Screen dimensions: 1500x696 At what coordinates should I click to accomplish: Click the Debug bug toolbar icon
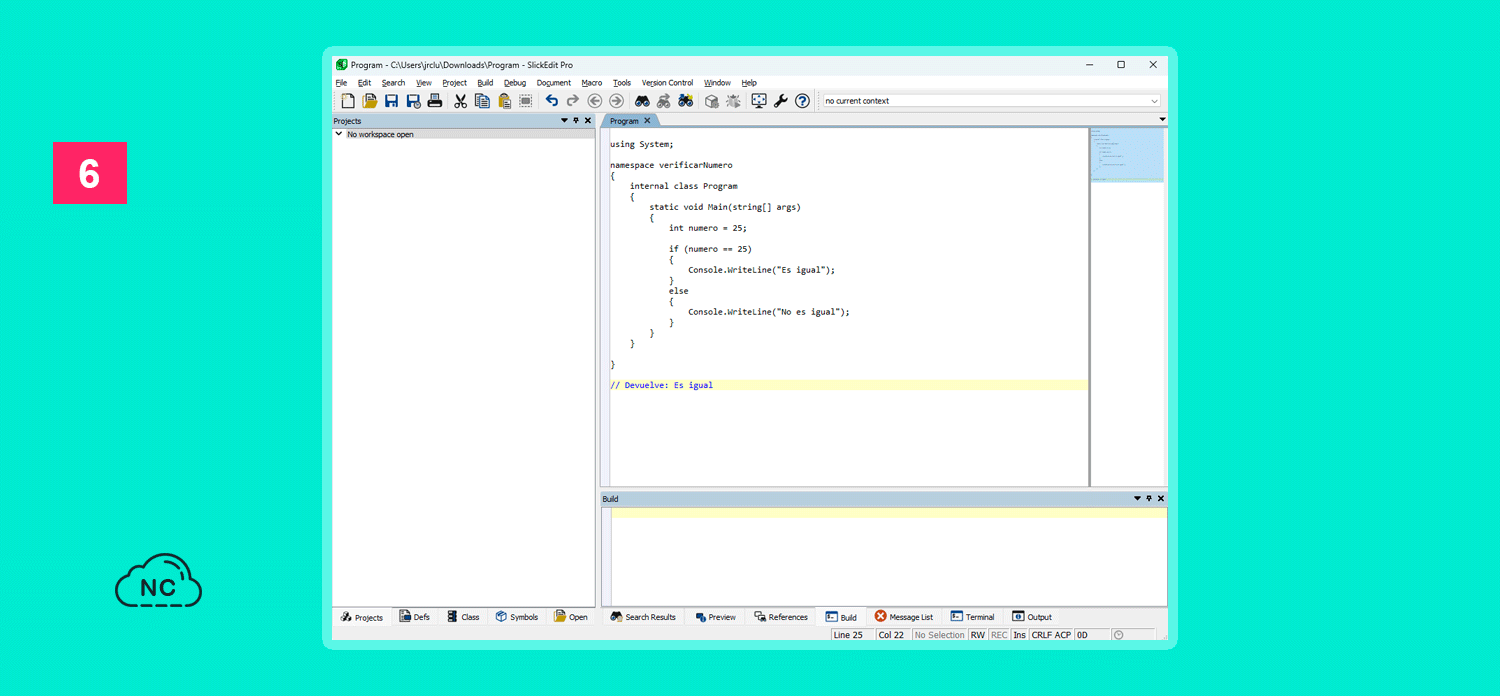[x=733, y=101]
